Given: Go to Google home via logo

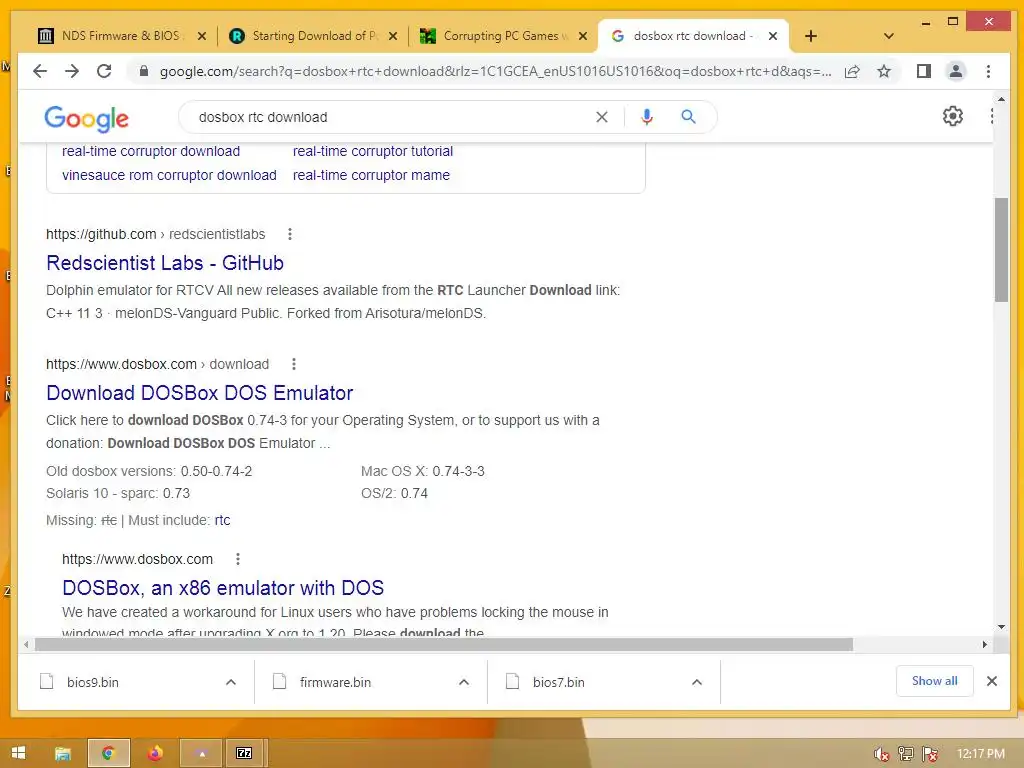Looking at the screenshot, I should (x=86, y=119).
